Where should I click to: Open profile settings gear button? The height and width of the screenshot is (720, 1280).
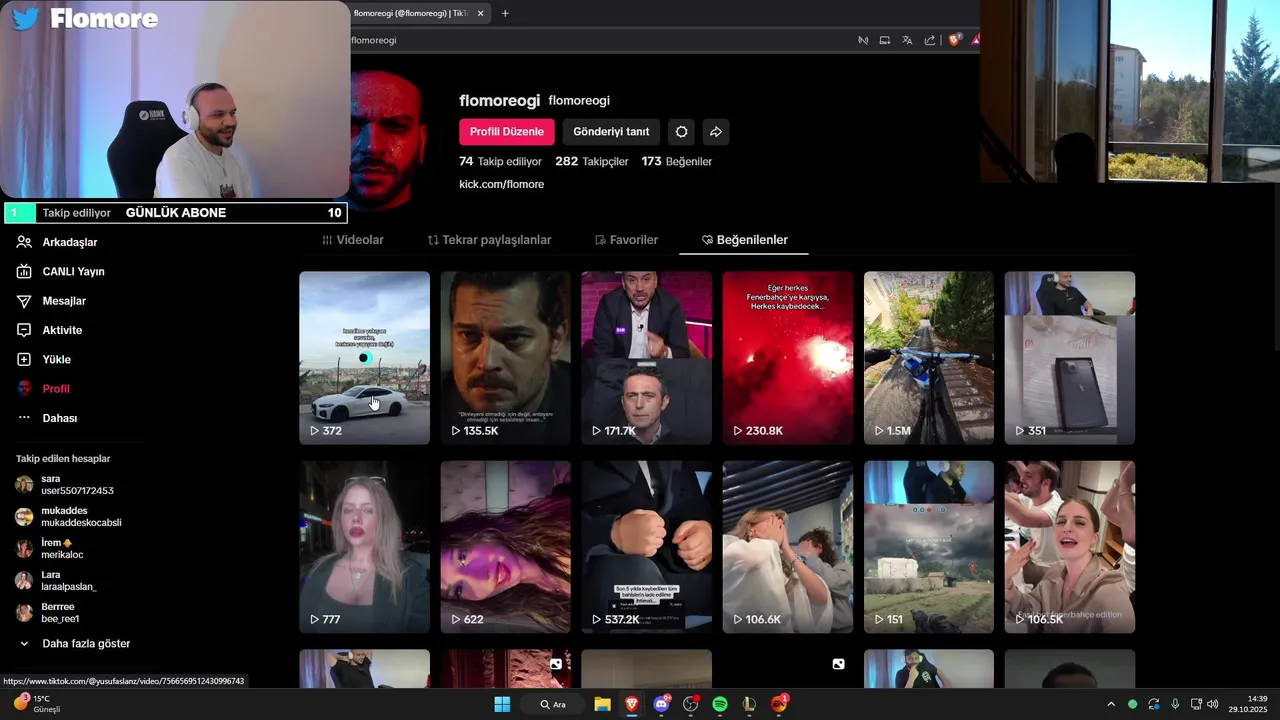pyautogui.click(x=682, y=132)
